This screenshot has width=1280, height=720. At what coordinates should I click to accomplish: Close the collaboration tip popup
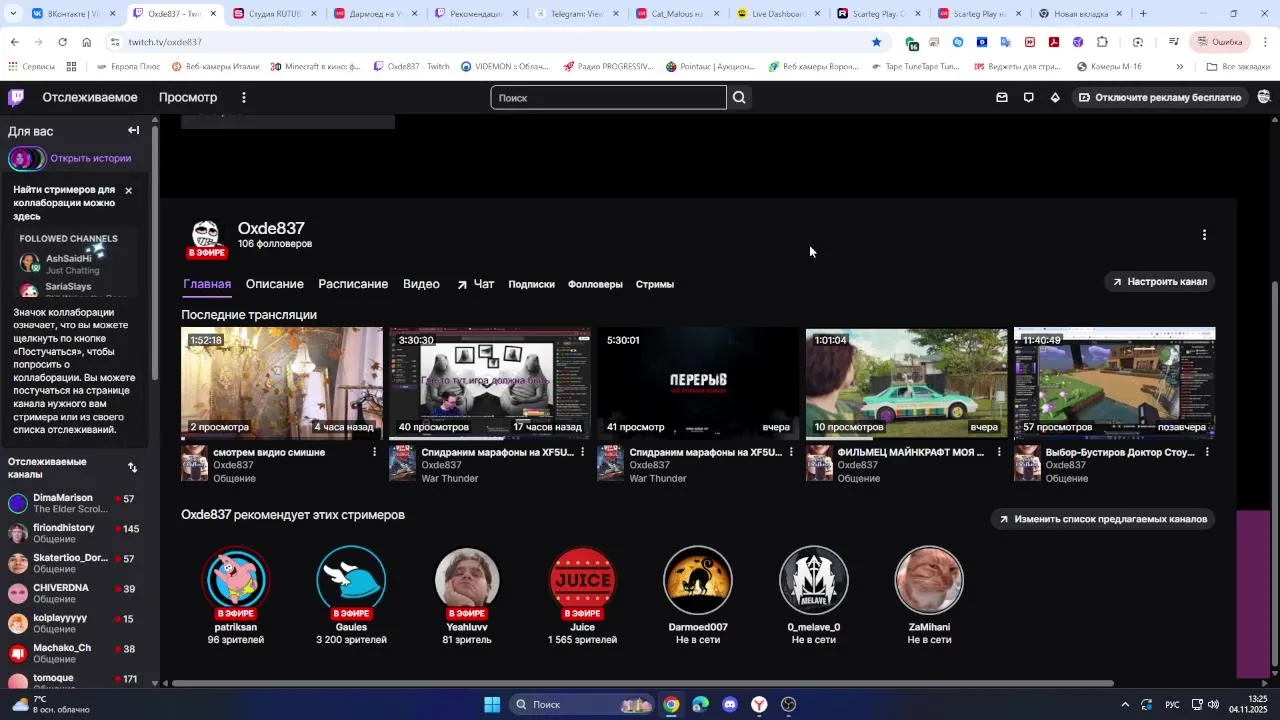128,190
